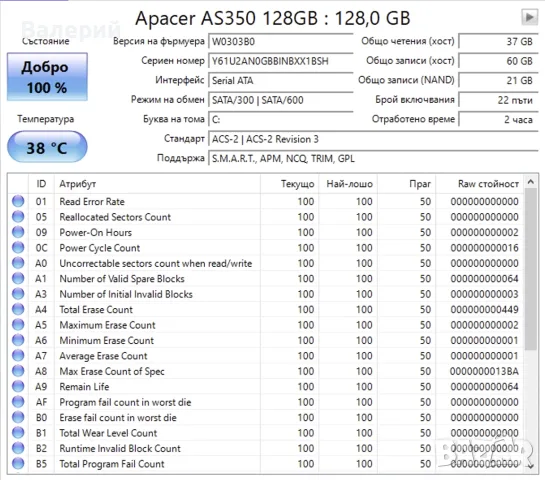Click the status icon of Minimum Erase Count

click(x=18, y=340)
